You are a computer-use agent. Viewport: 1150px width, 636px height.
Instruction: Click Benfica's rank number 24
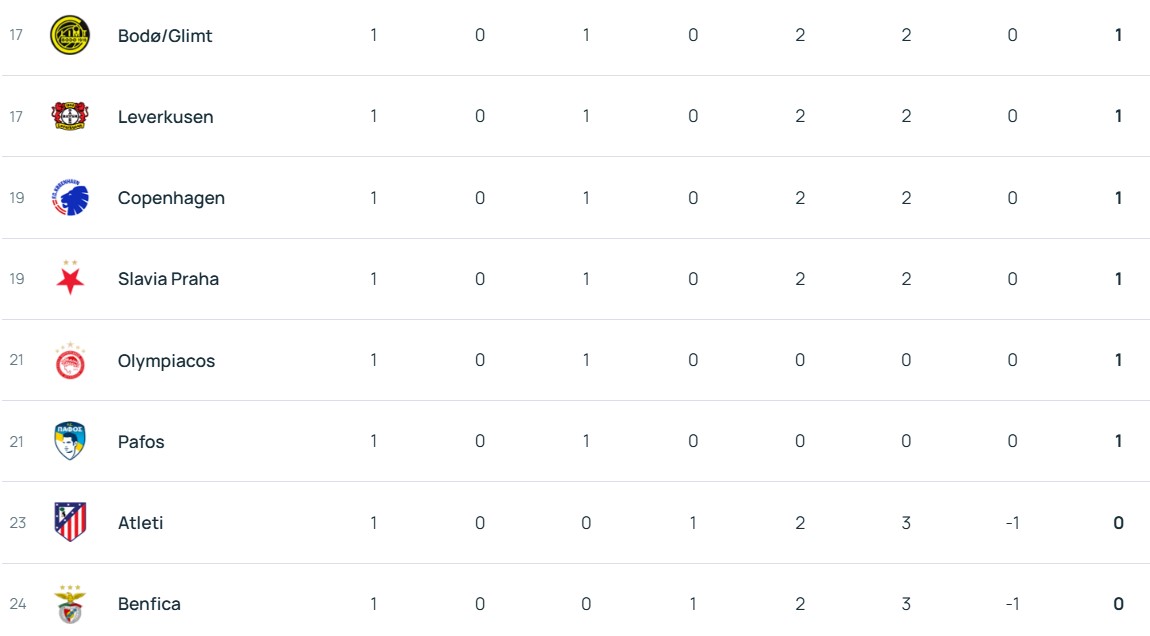[x=17, y=604]
